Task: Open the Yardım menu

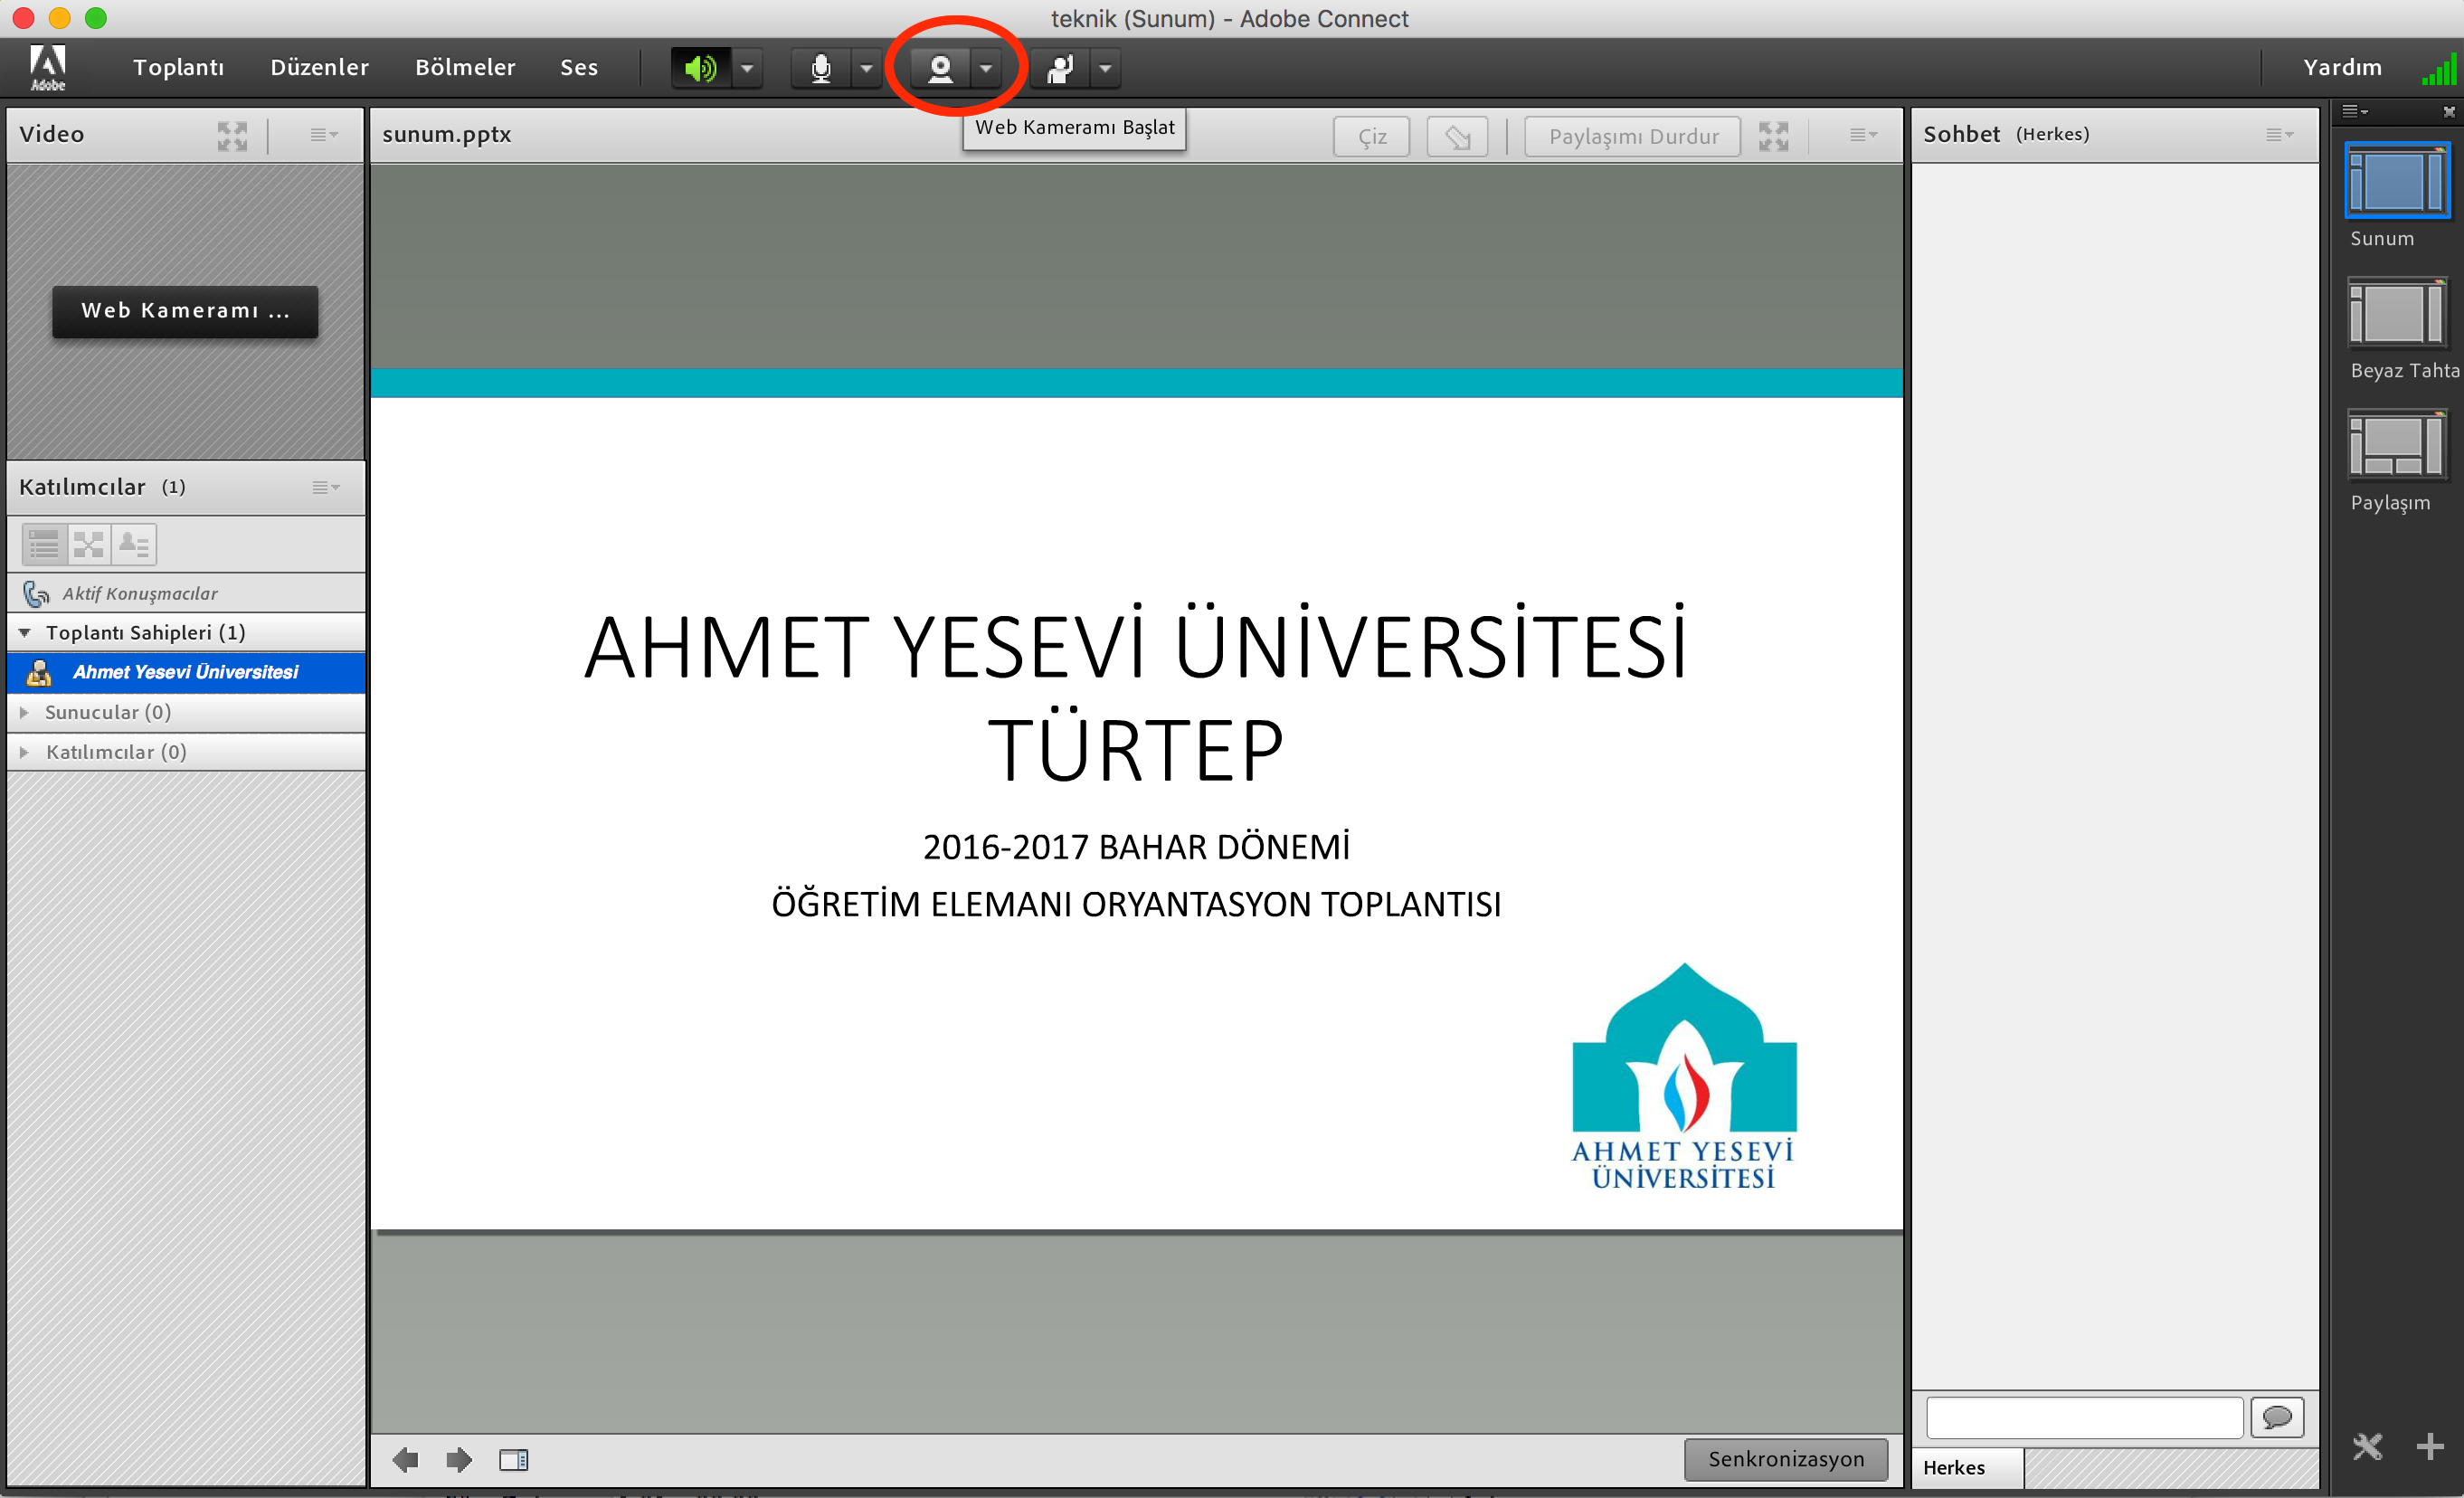Action: tap(2342, 67)
